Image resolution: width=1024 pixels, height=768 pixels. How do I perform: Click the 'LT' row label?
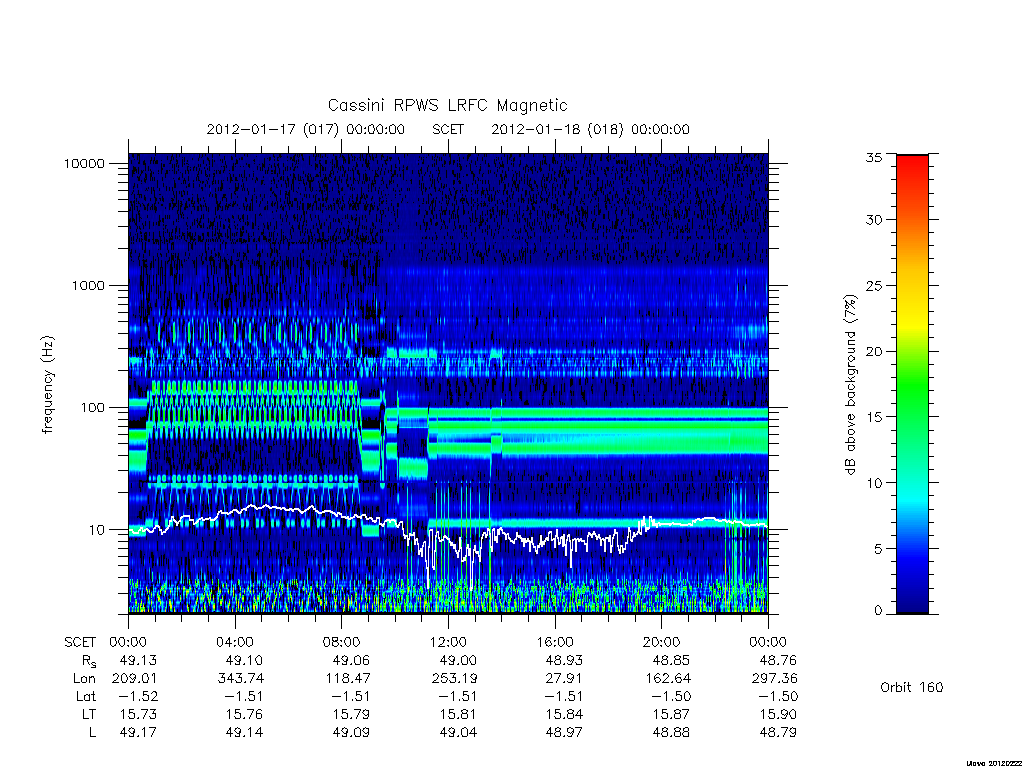pos(89,714)
